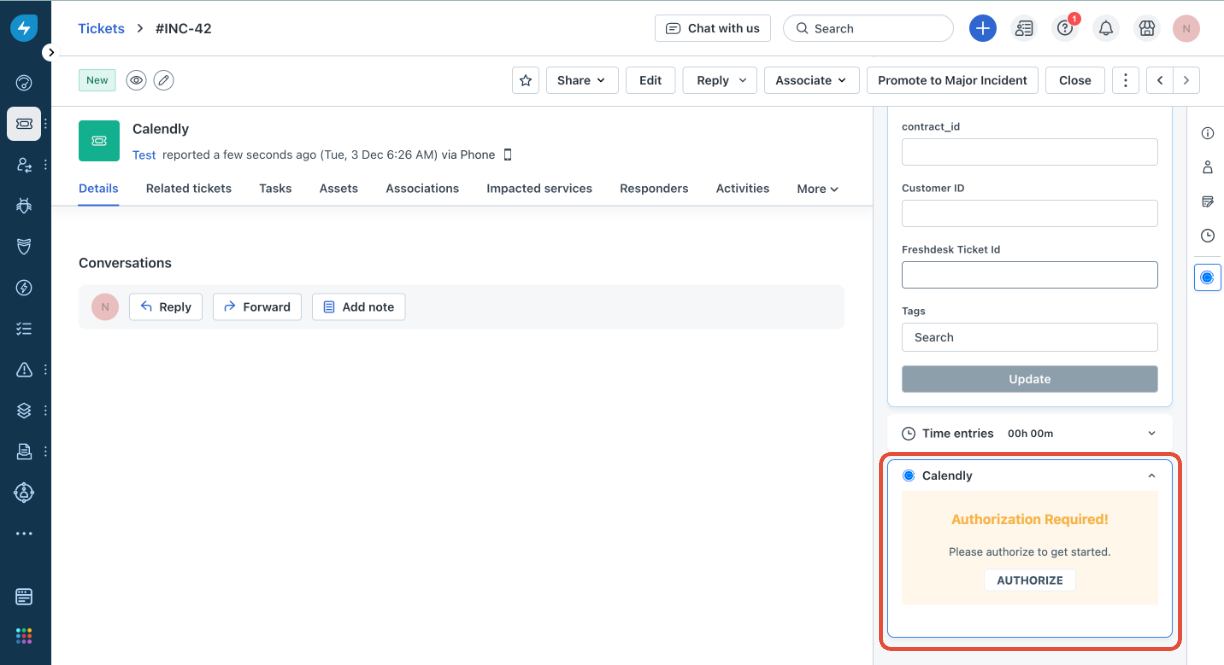Click Reply in Conversations
The image size is (1224, 665).
tap(166, 307)
